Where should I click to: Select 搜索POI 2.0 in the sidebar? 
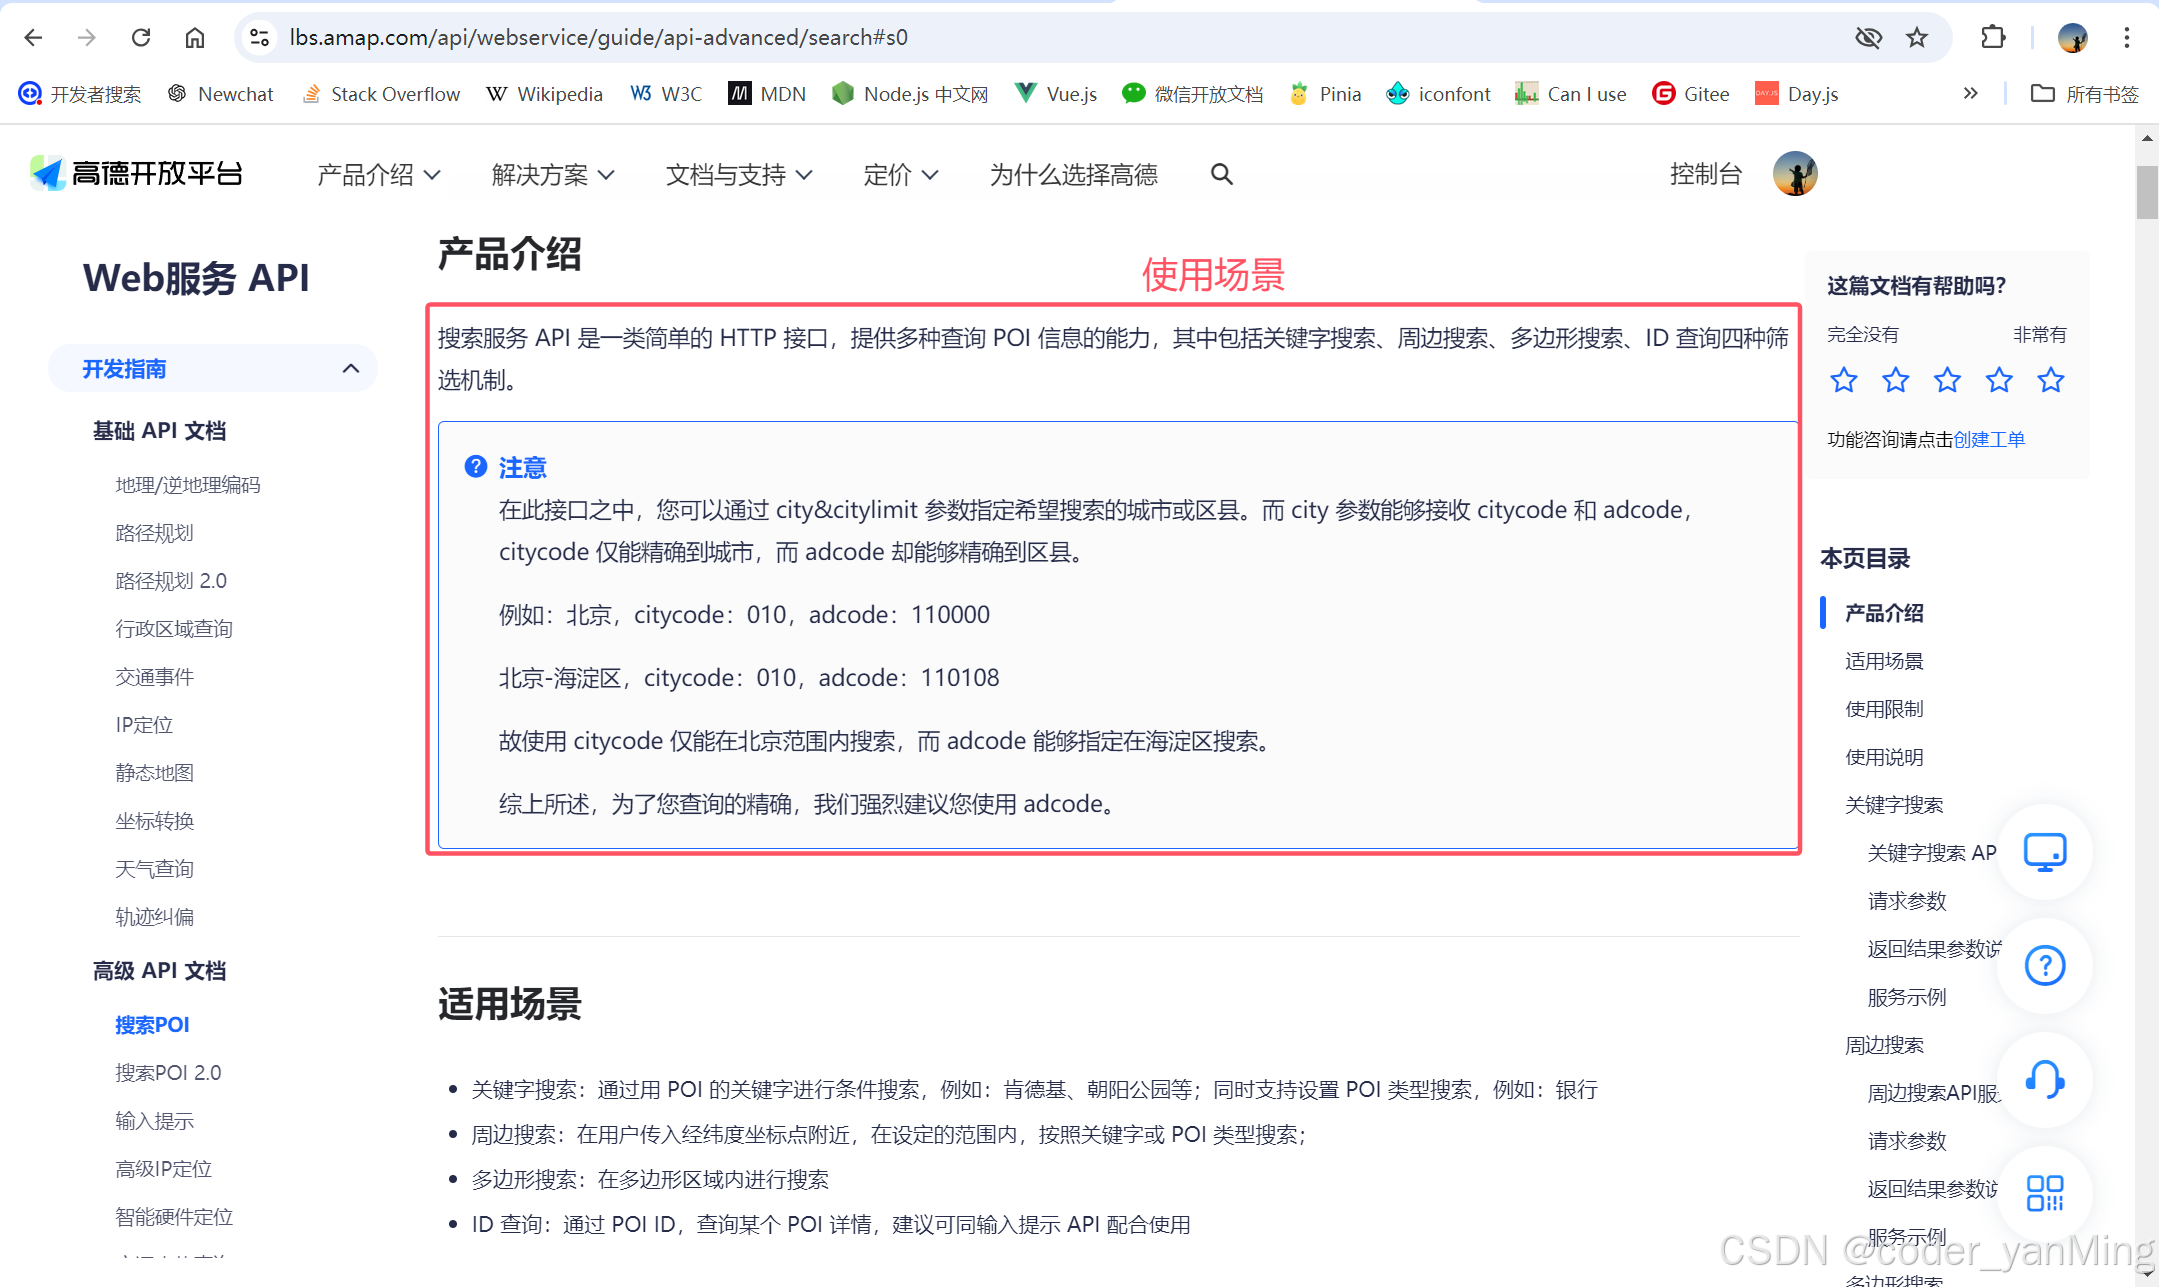(168, 1072)
